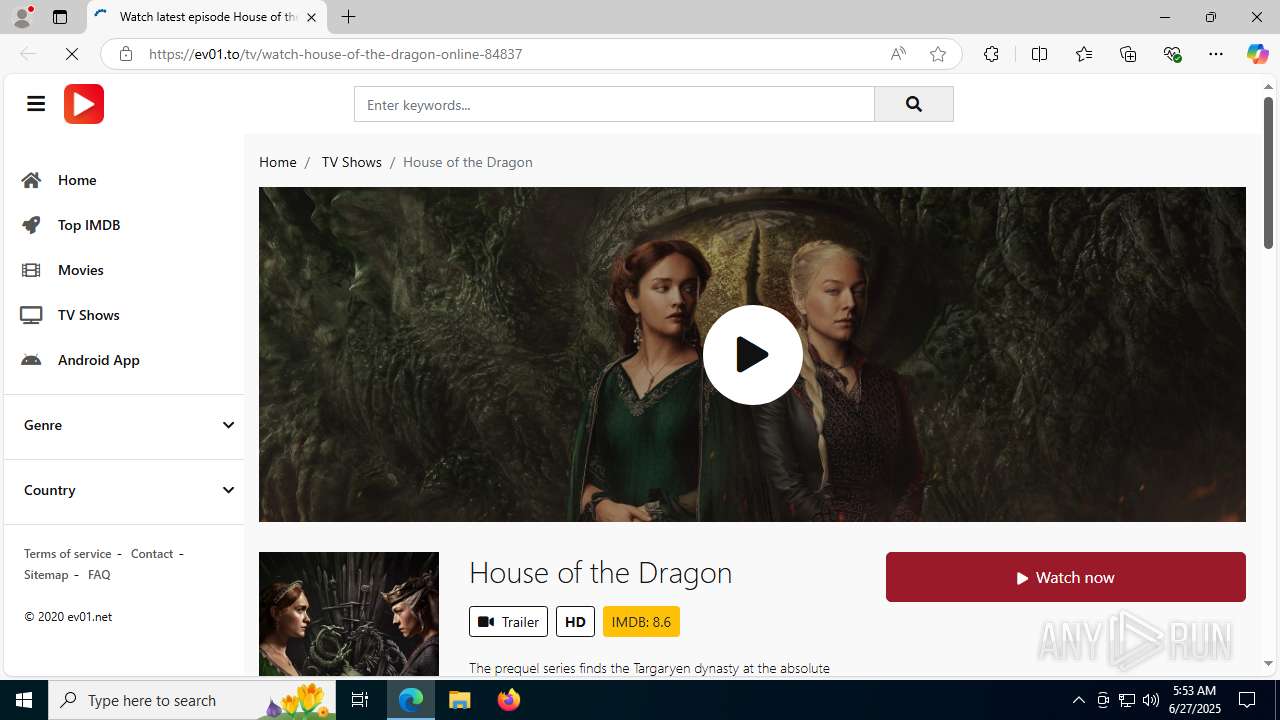Add this page to favorites star
Image resolution: width=1280 pixels, height=720 pixels.
pos(937,54)
